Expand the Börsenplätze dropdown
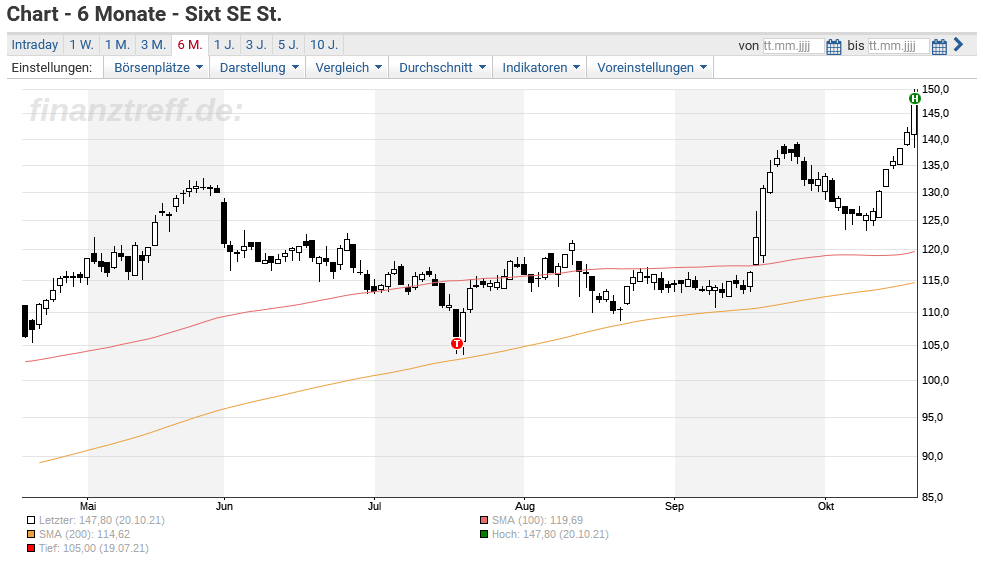983x564 pixels. click(x=157, y=68)
